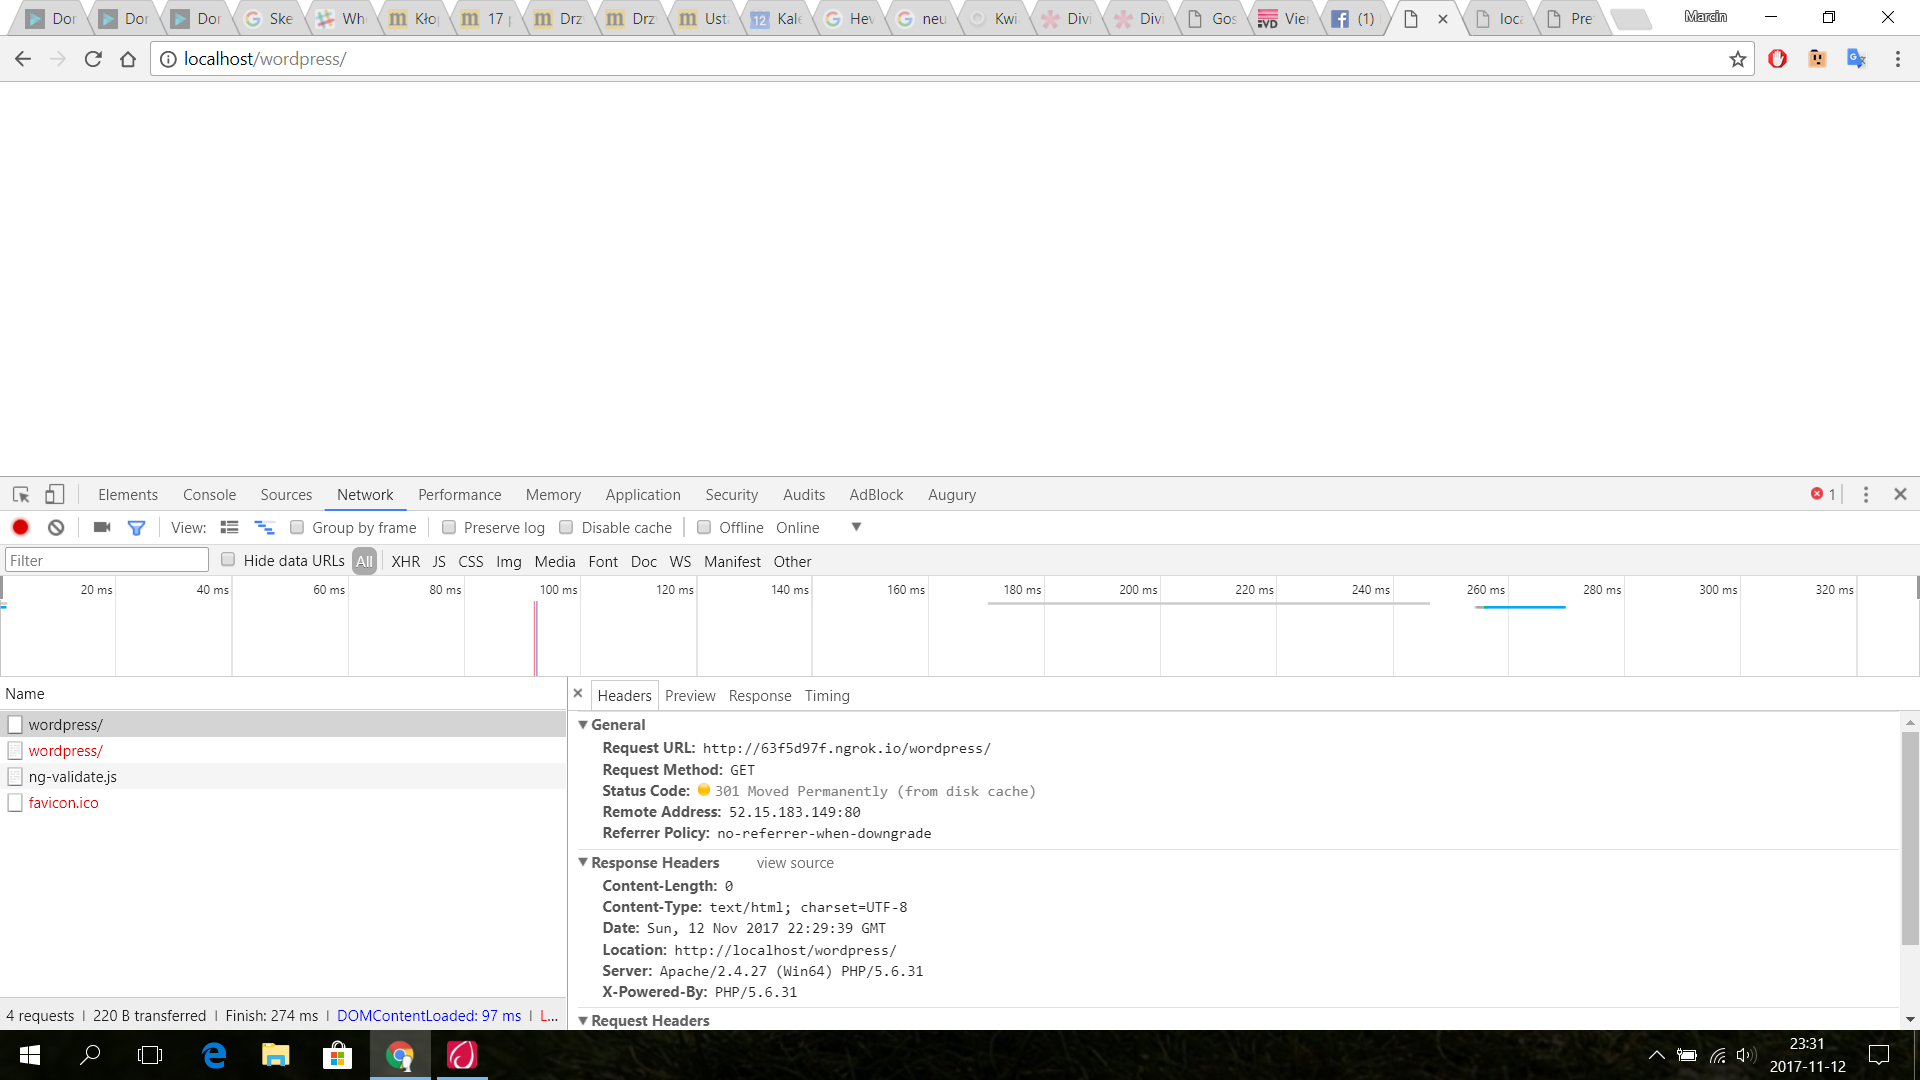Viewport: 1920px width, 1080px height.
Task: View site information icon in address bar
Action: point(169,59)
